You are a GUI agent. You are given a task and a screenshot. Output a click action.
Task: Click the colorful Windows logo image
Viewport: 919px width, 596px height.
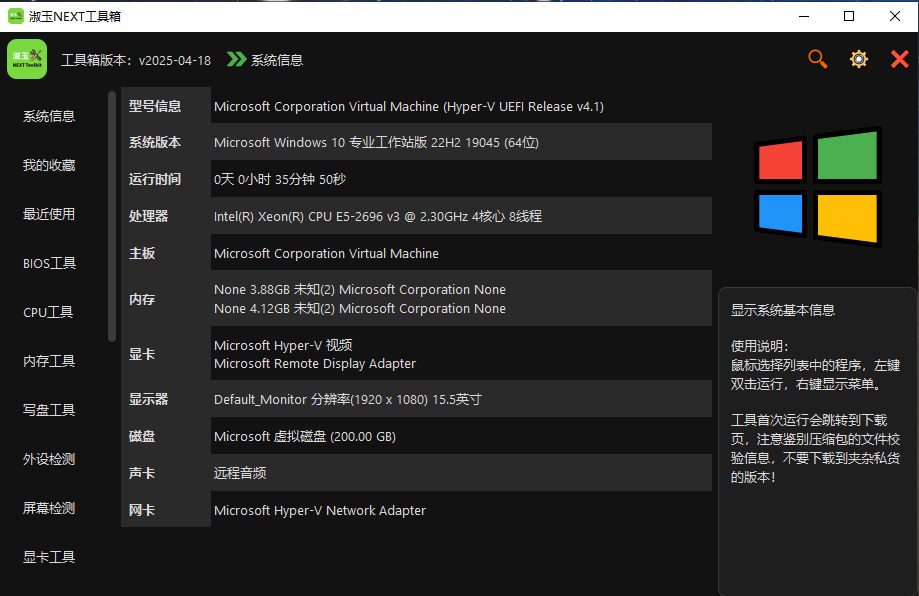pos(817,187)
